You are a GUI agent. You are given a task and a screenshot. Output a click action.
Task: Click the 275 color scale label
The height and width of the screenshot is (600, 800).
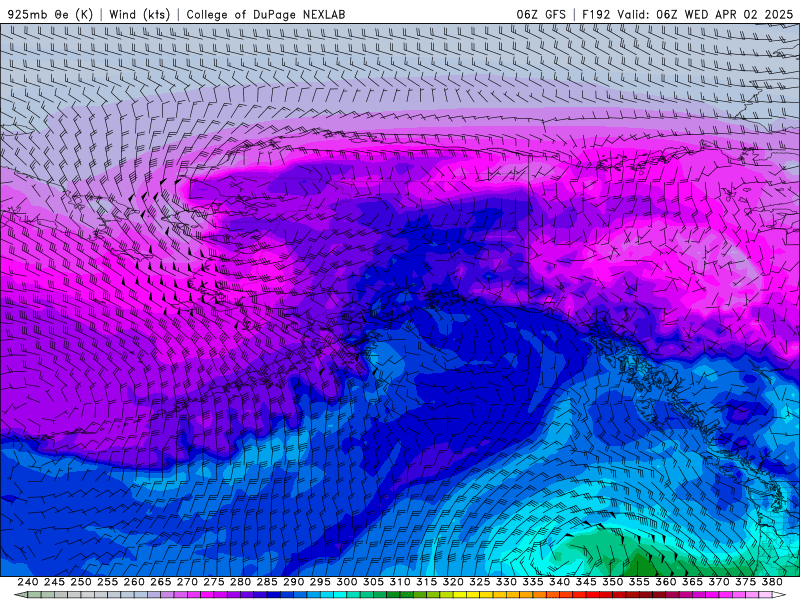pos(214,582)
